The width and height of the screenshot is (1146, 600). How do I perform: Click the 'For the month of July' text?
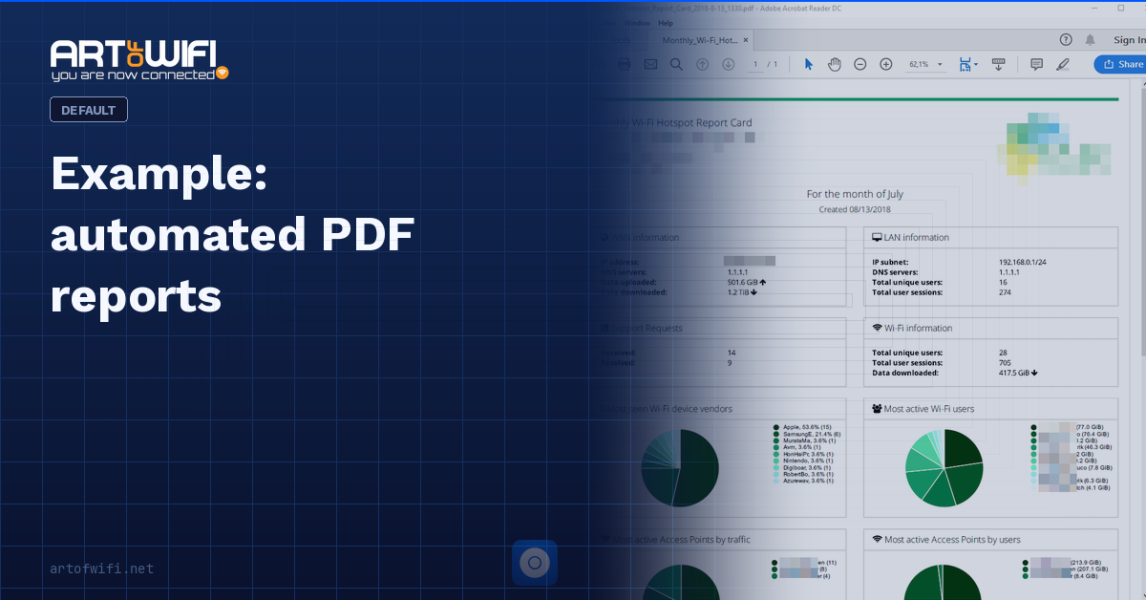(x=854, y=194)
